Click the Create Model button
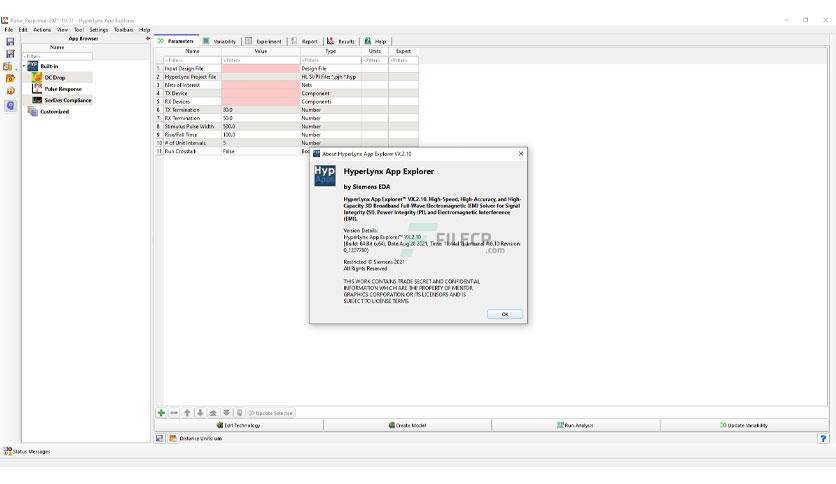 pos(407,425)
